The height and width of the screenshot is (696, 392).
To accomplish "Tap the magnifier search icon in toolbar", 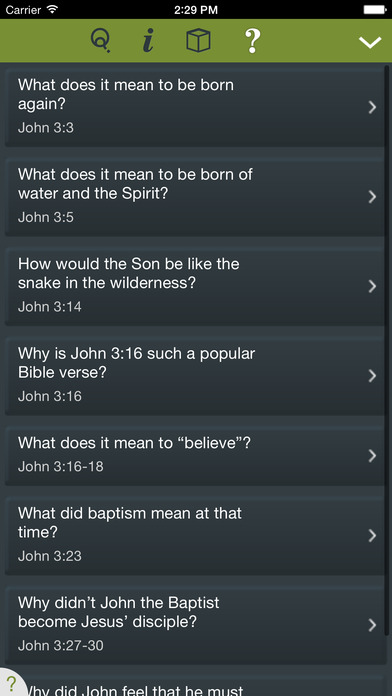I will pyautogui.click(x=101, y=41).
